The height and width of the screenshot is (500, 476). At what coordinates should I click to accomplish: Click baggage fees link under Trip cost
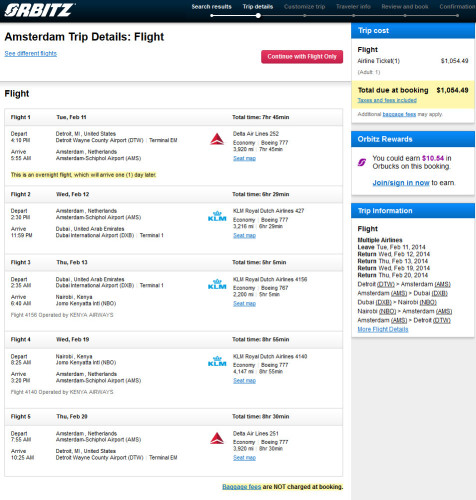point(399,114)
